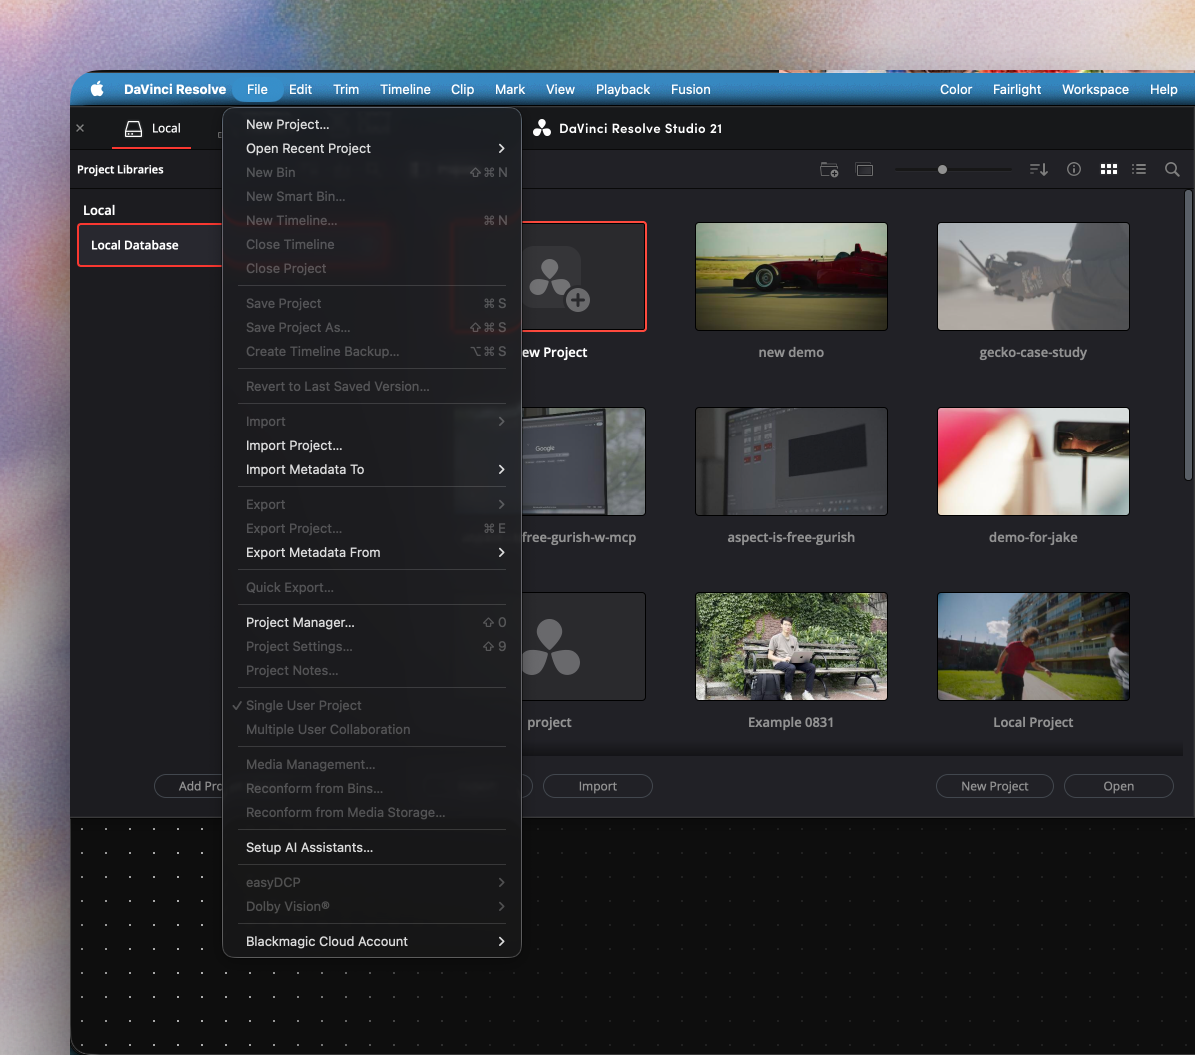Click the Import button
The height and width of the screenshot is (1055, 1195).
coord(598,786)
